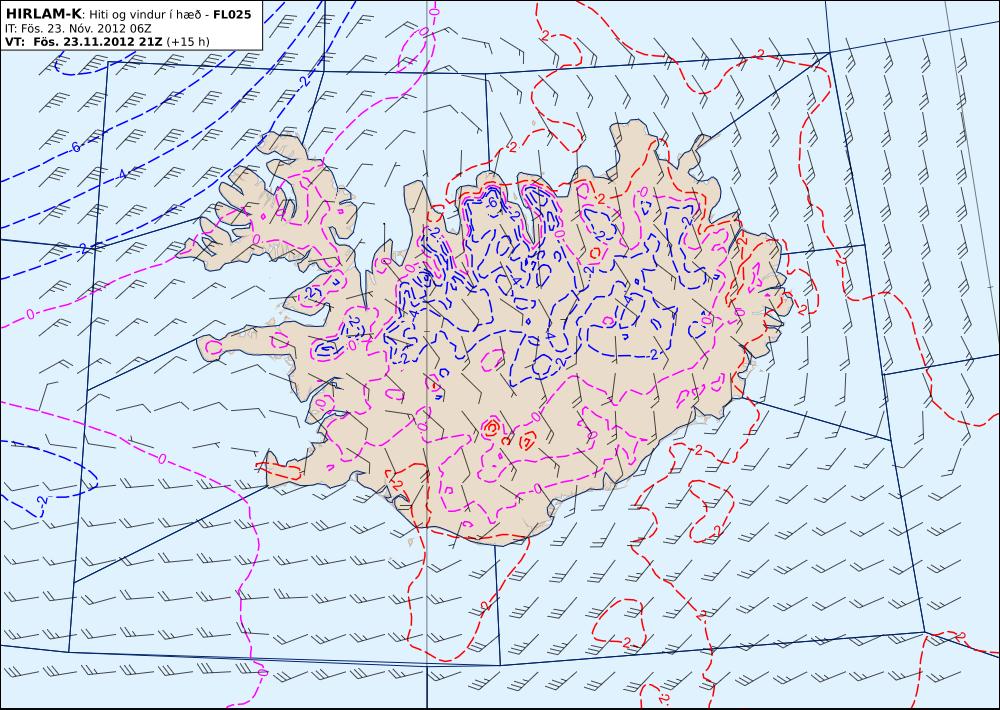This screenshot has width=1000, height=710.
Task: Click the HIRLAM-K model title text
Action: tap(43, 14)
